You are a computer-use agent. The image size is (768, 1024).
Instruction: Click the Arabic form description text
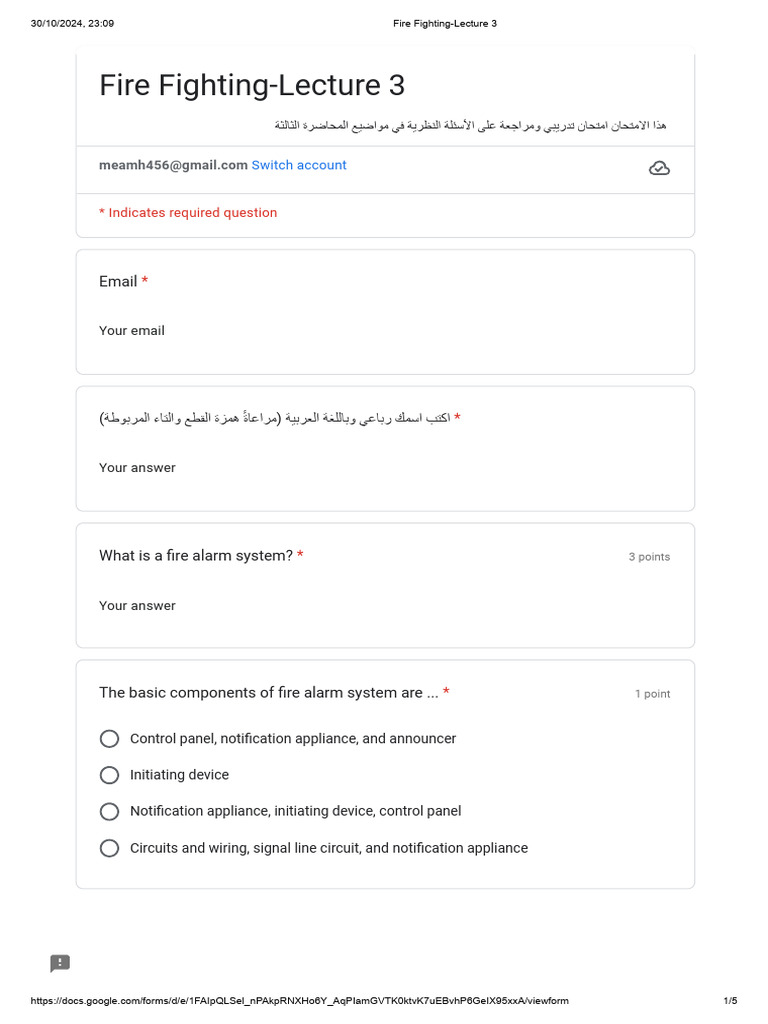(x=470, y=125)
